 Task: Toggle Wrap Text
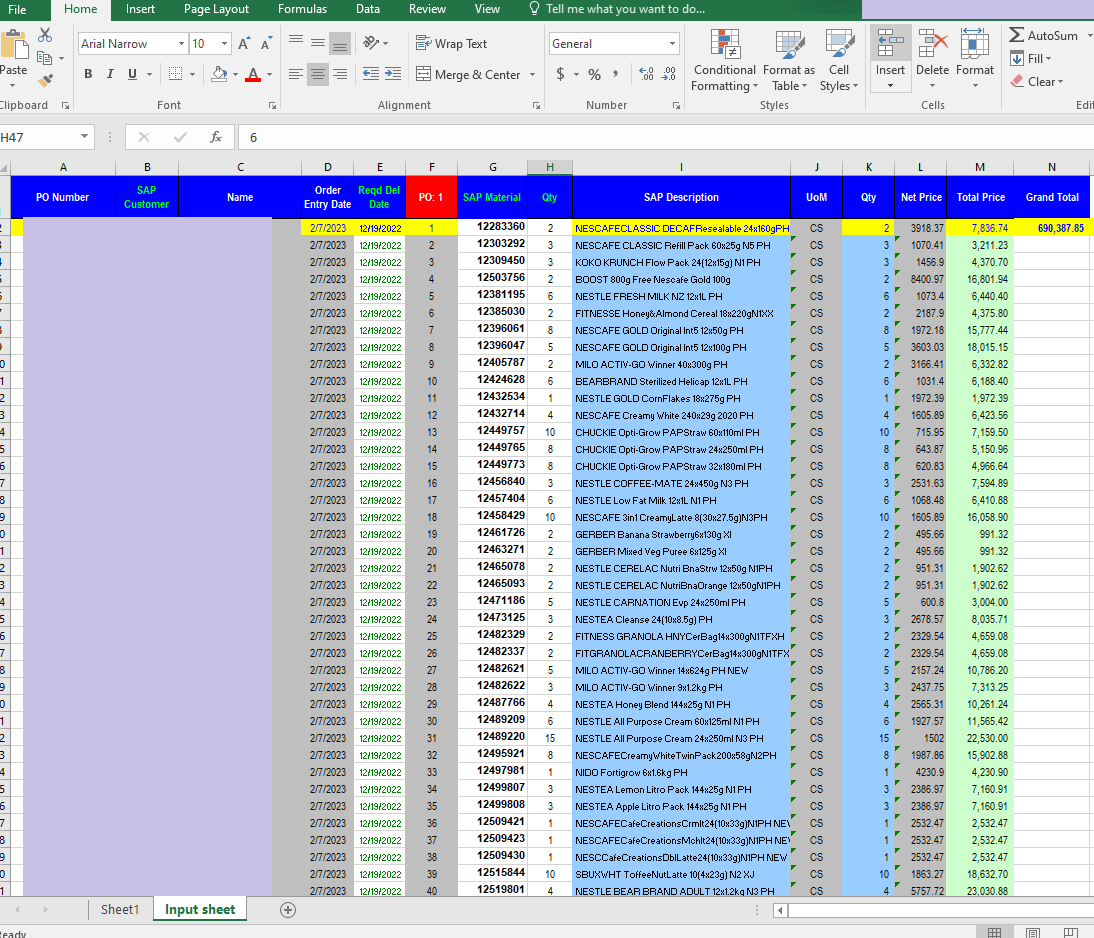tap(451, 43)
